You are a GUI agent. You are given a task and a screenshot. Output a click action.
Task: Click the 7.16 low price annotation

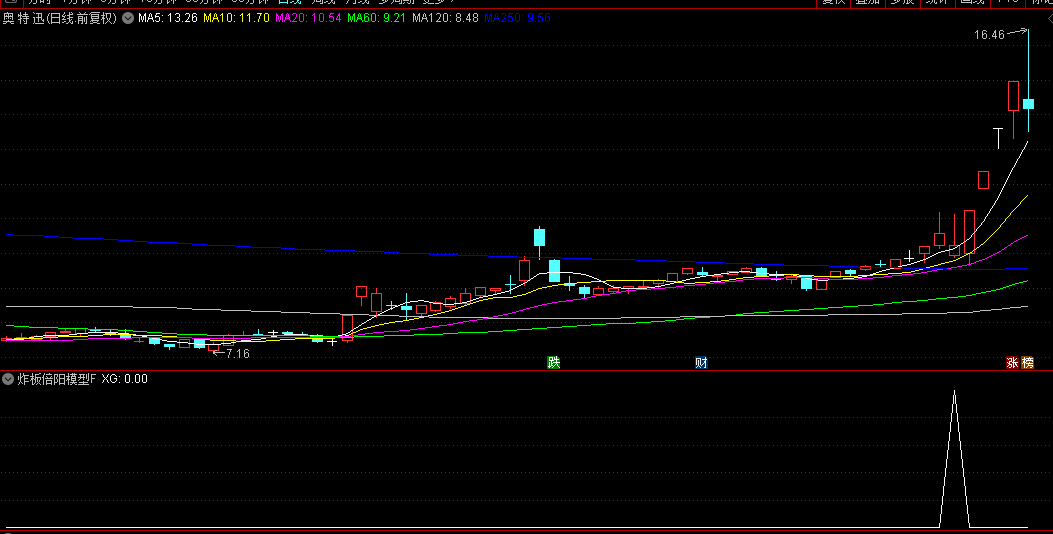pos(238,353)
